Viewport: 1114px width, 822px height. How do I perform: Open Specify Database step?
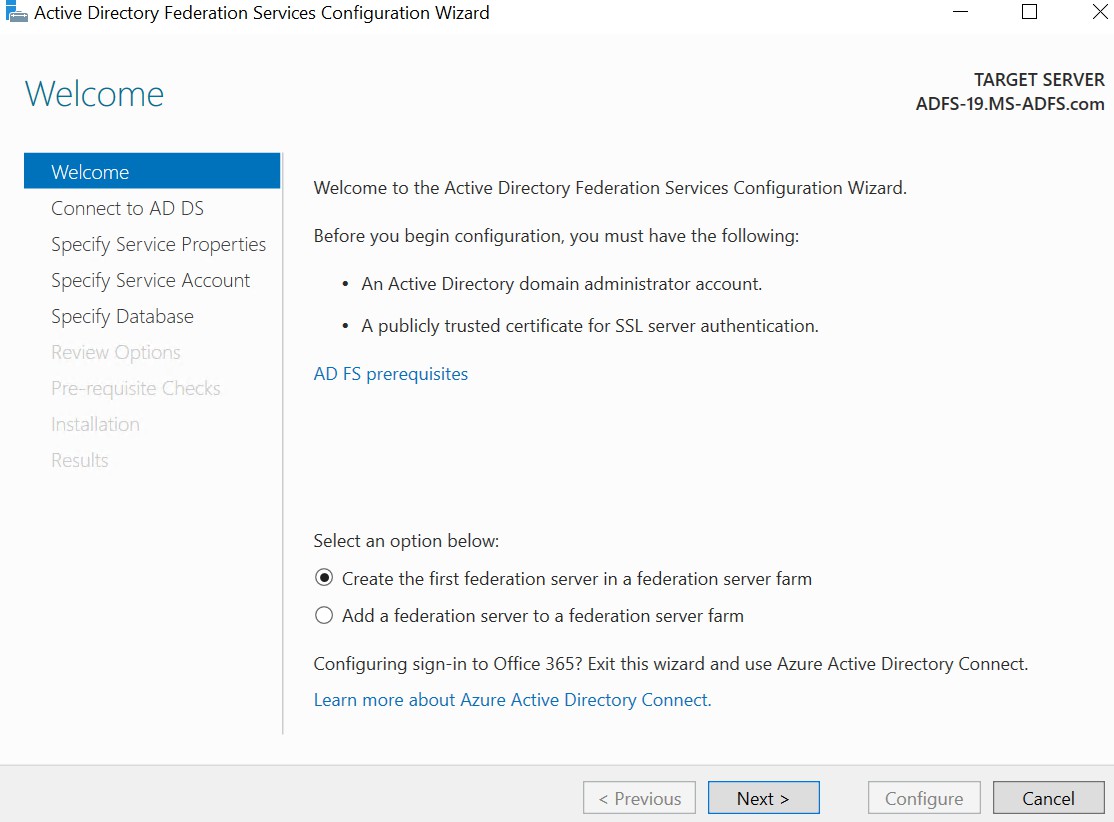(x=122, y=316)
